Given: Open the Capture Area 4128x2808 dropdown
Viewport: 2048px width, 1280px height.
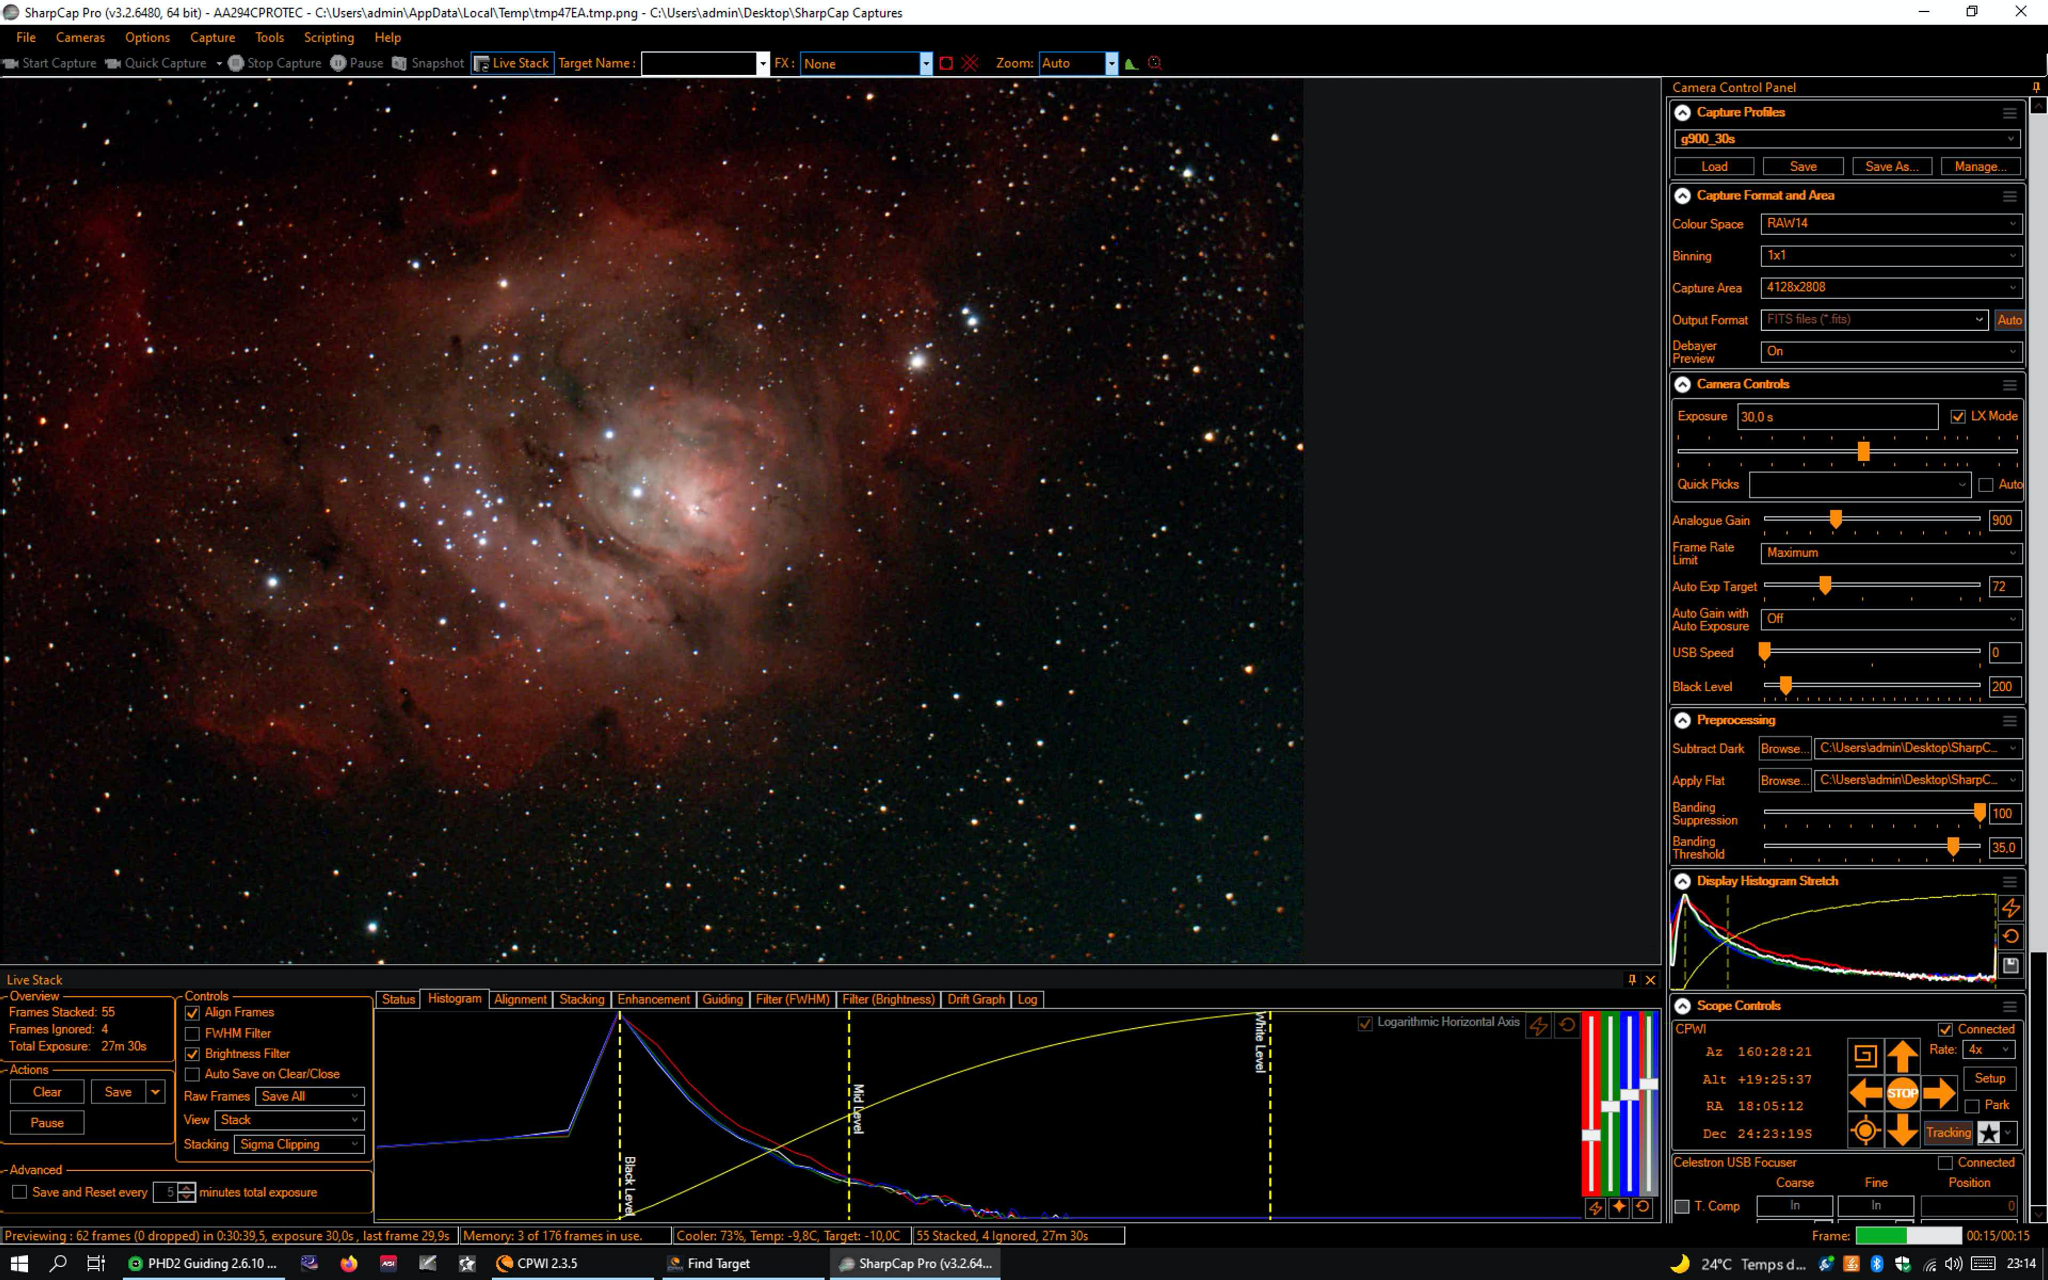Looking at the screenshot, I should pos(1891,288).
